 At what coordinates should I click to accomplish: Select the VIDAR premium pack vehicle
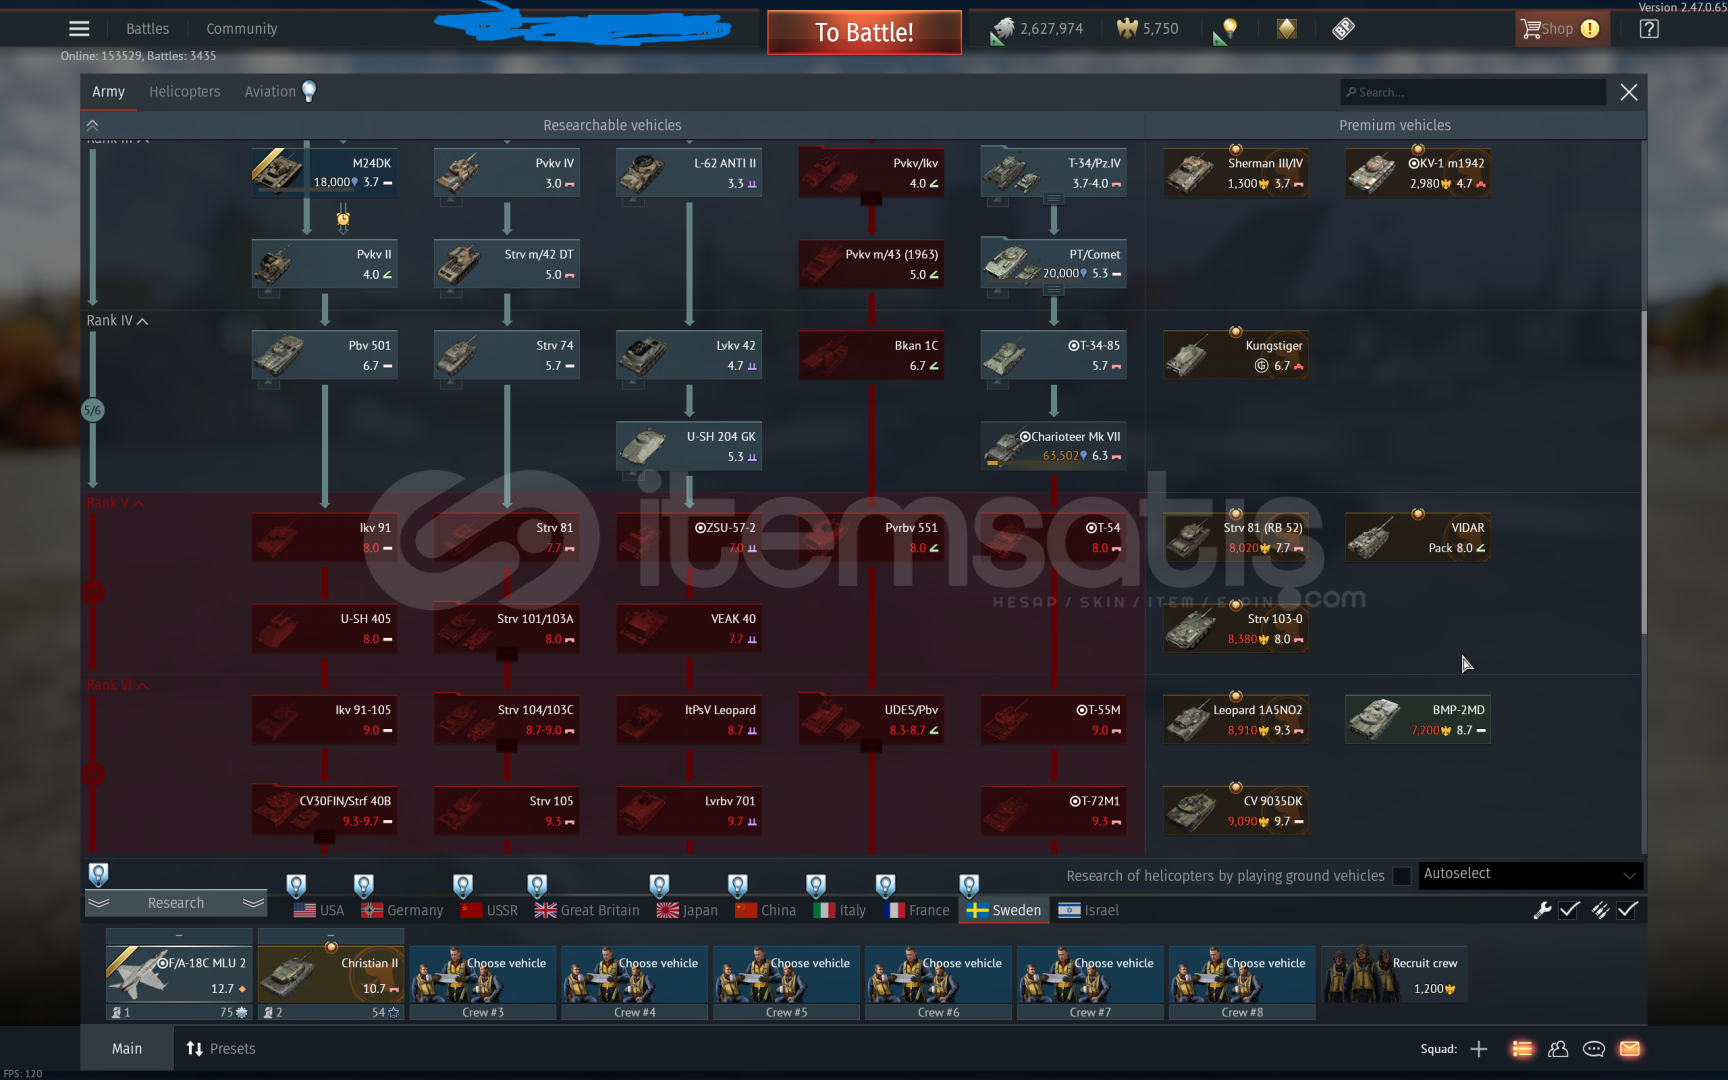point(1418,537)
